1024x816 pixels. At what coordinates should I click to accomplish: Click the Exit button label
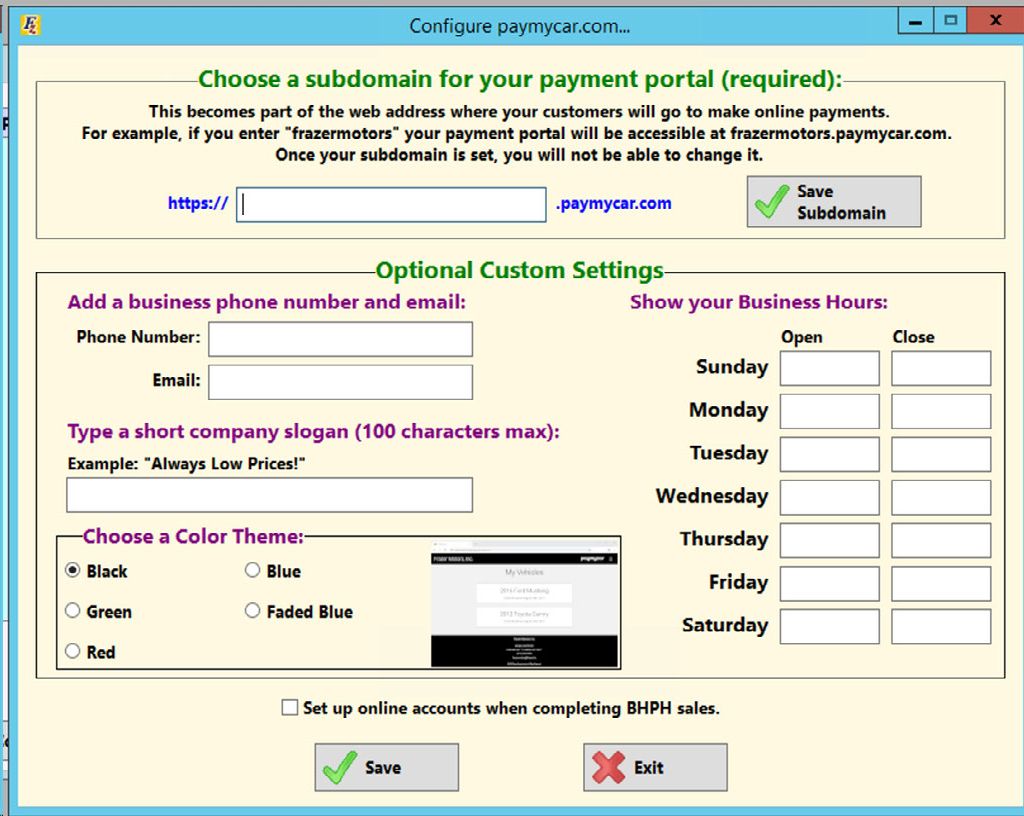pos(648,768)
